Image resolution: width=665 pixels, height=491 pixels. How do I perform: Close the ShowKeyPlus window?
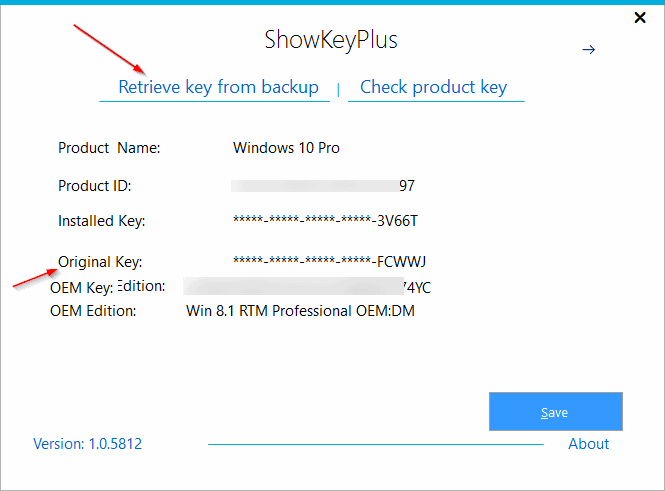[640, 17]
